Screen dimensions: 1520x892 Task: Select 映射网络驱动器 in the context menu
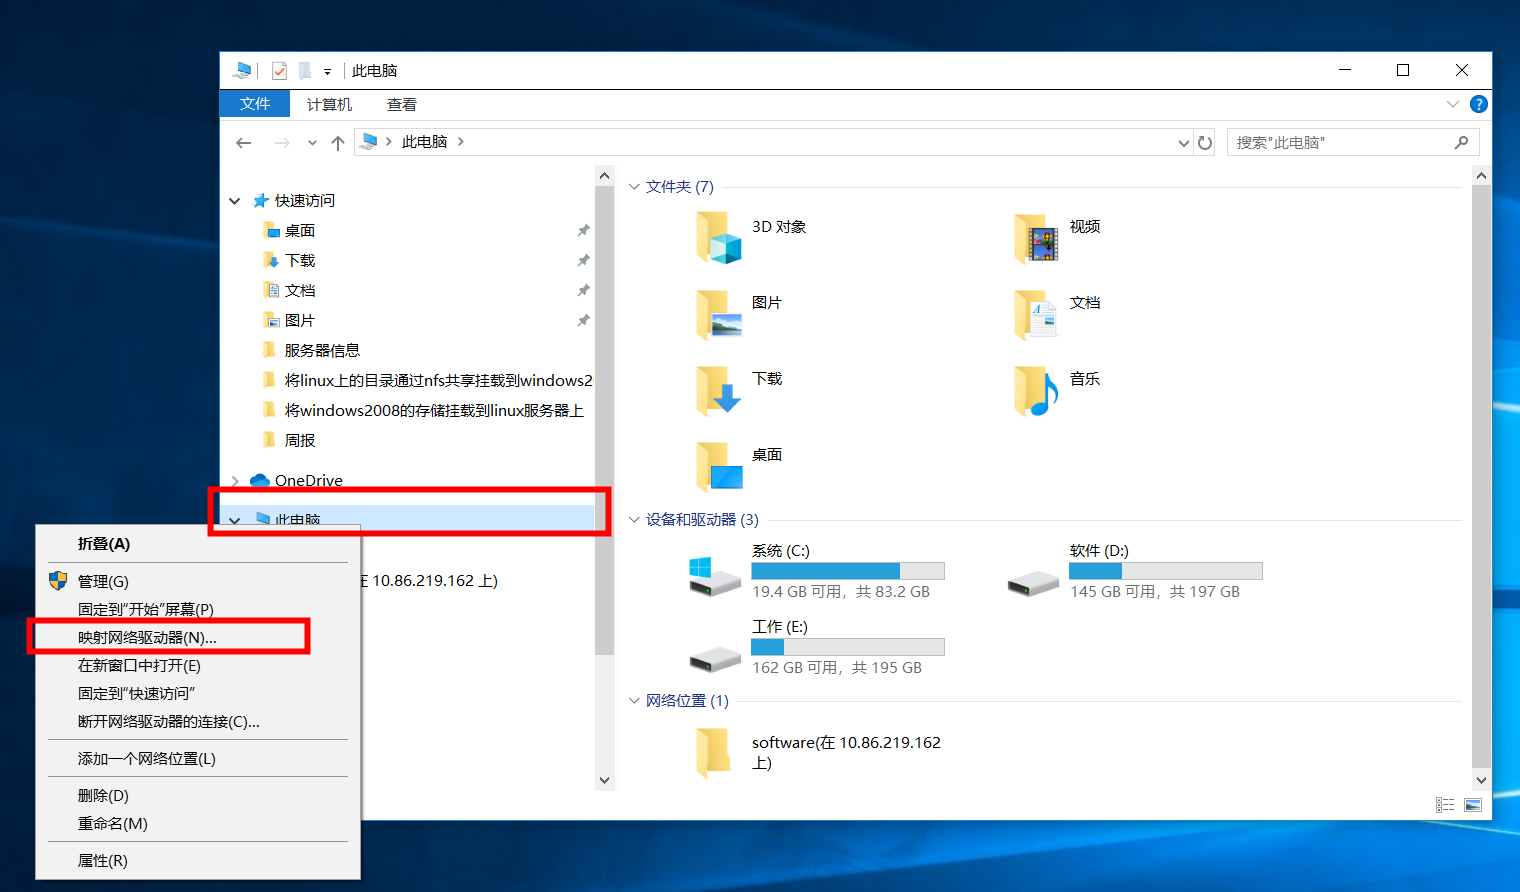point(145,636)
